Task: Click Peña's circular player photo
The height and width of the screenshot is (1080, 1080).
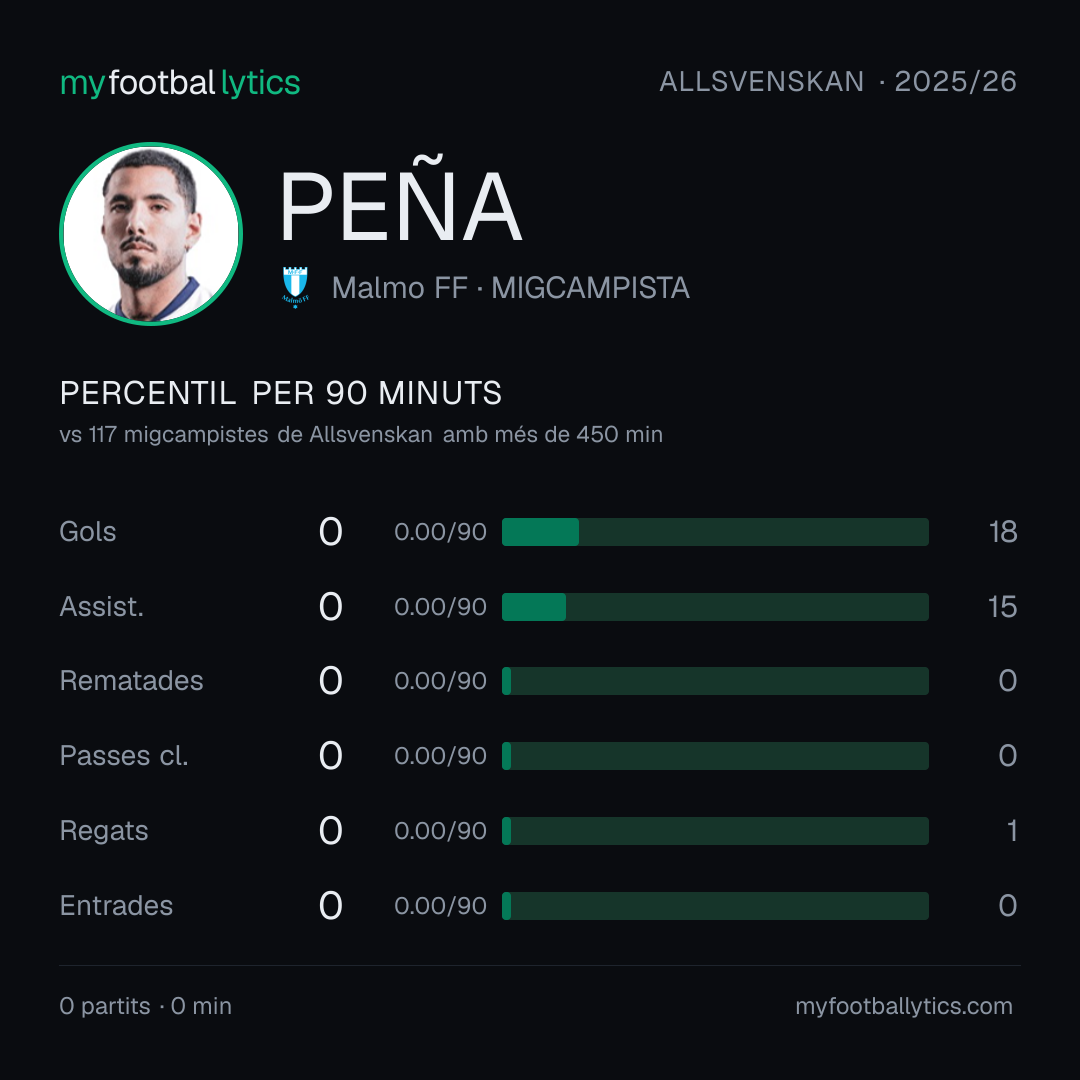Action: tap(151, 233)
